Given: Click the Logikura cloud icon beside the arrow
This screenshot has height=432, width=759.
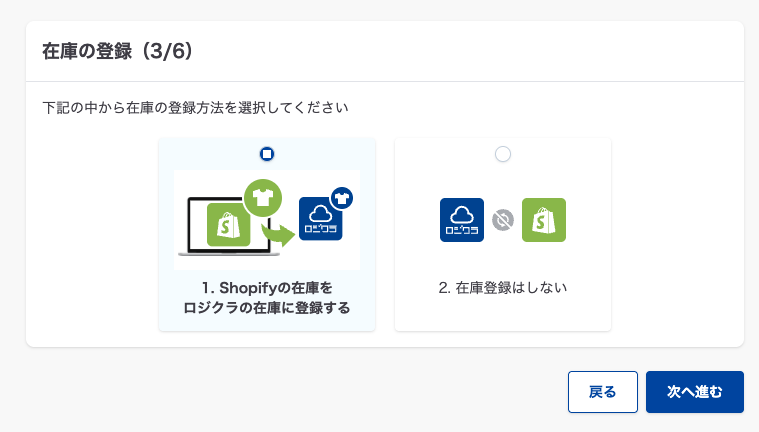Looking at the screenshot, I should tap(321, 220).
